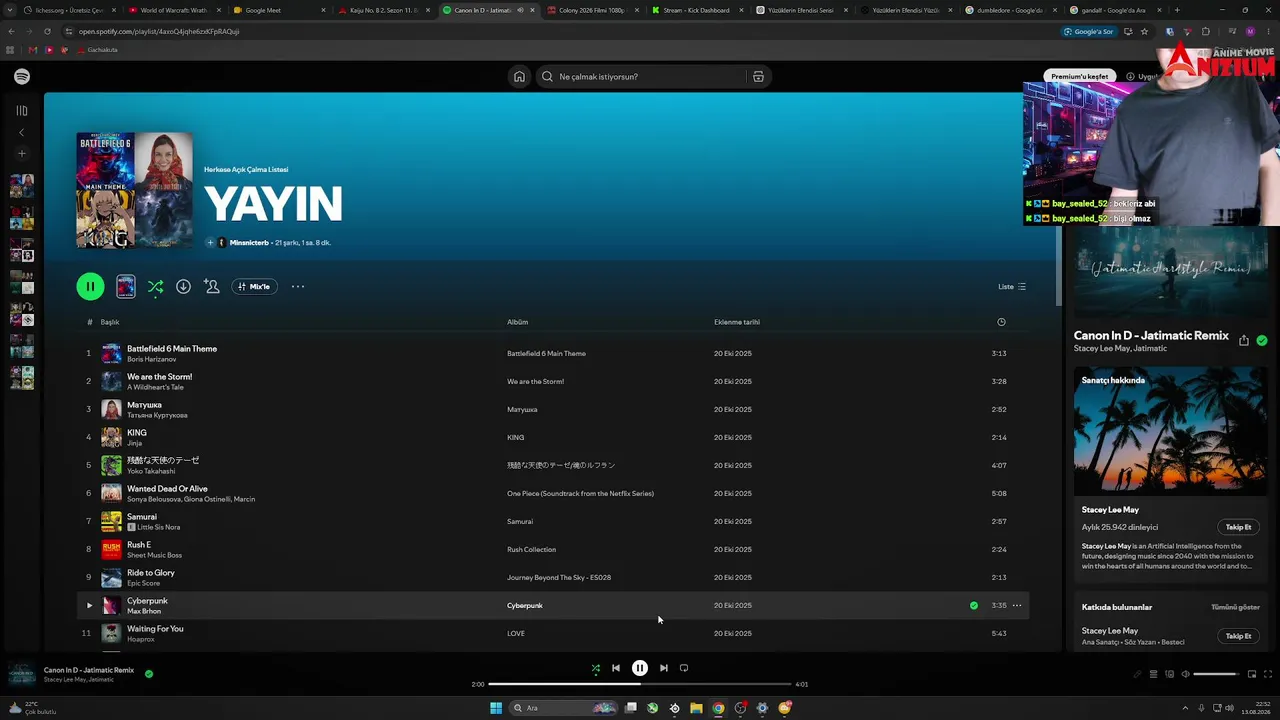Image resolution: width=1280 pixels, height=720 pixels.
Task: Open File Explorer from the taskbar
Action: click(696, 708)
